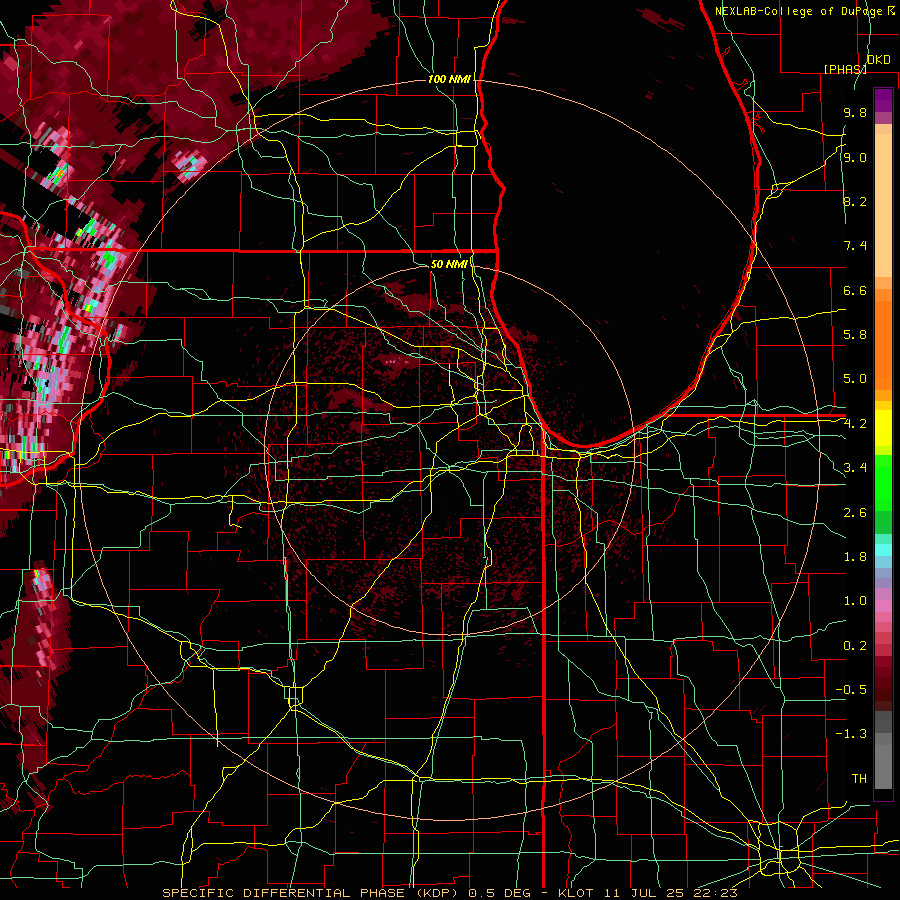Click the 5.8 scale value
900x900 pixels.
(x=855, y=335)
